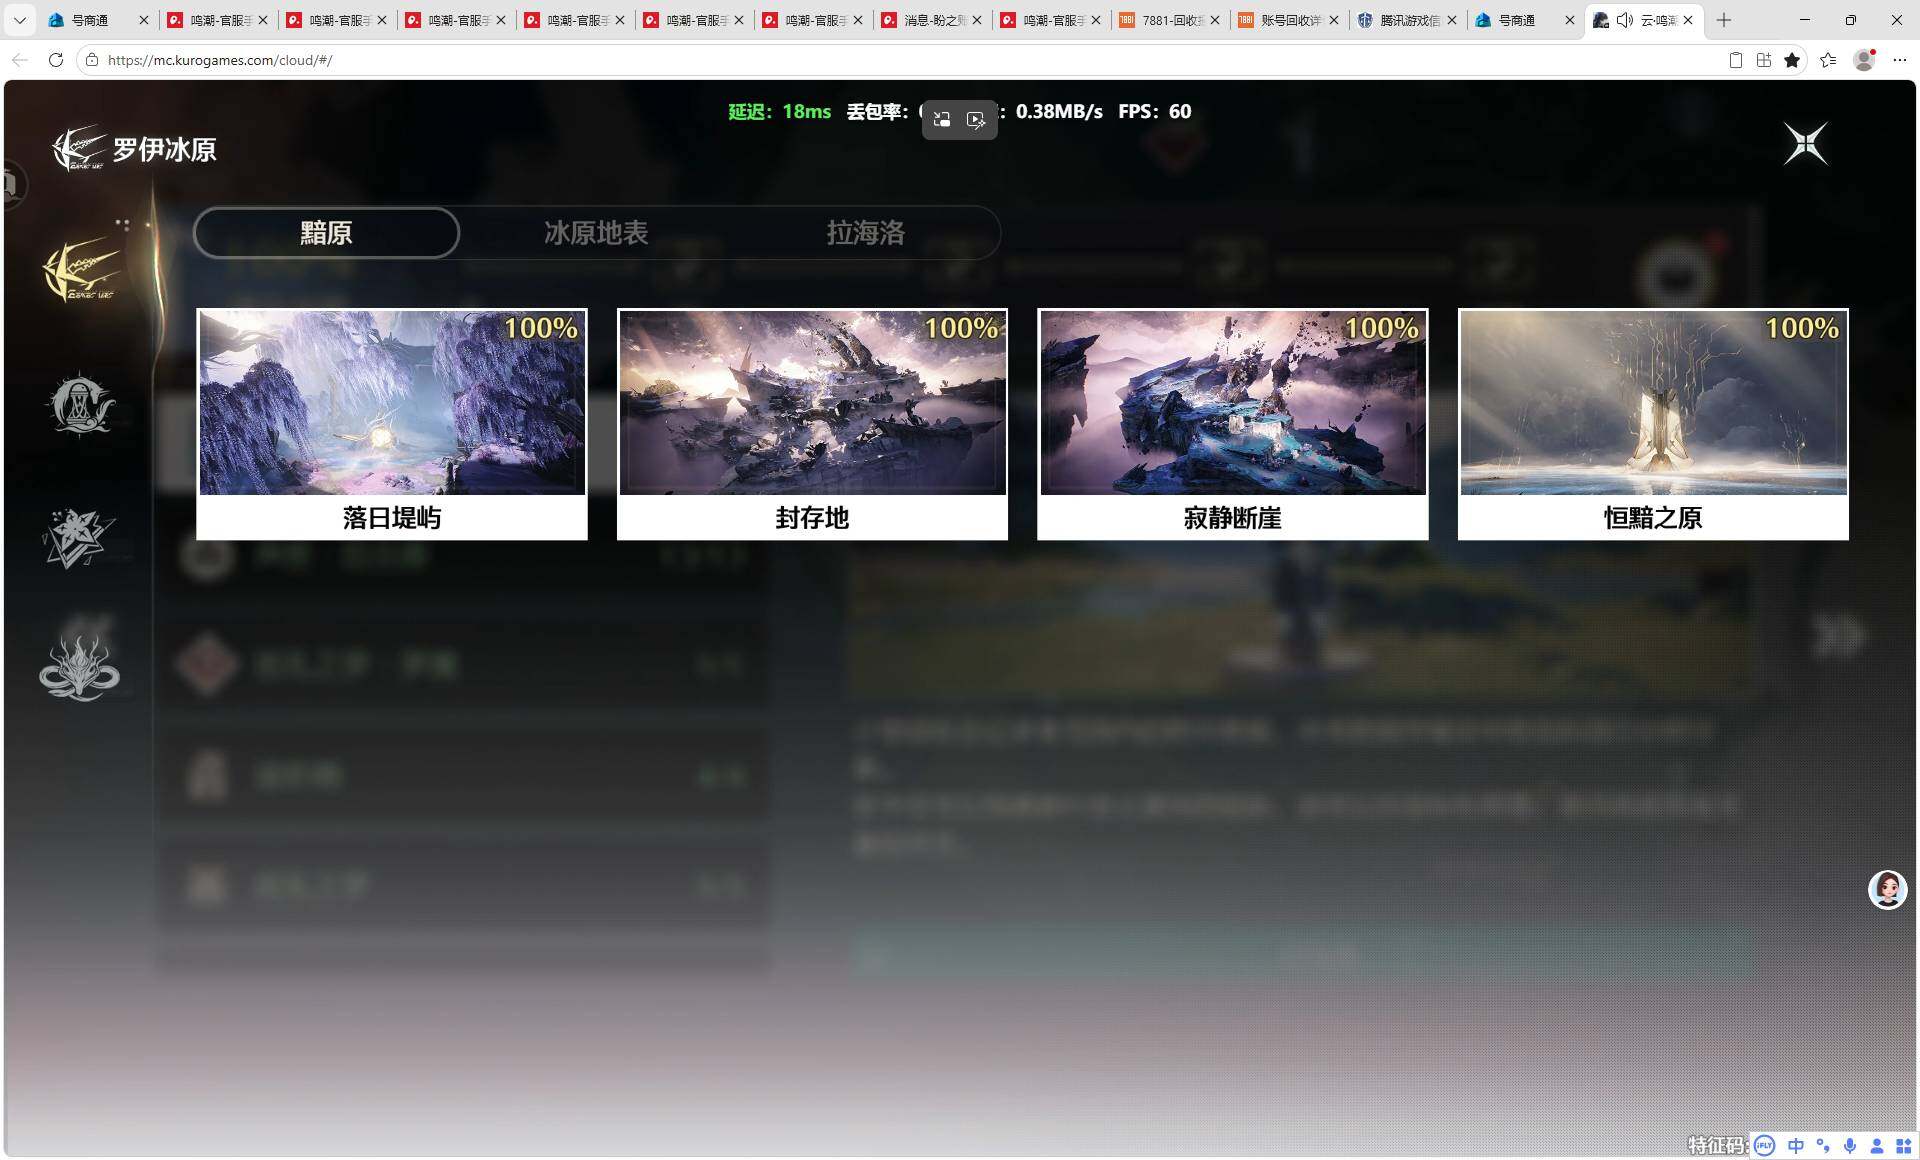Switch to the 腾讯游戏 browser tab
Screen dimensions: 1920x1160
click(x=1407, y=20)
